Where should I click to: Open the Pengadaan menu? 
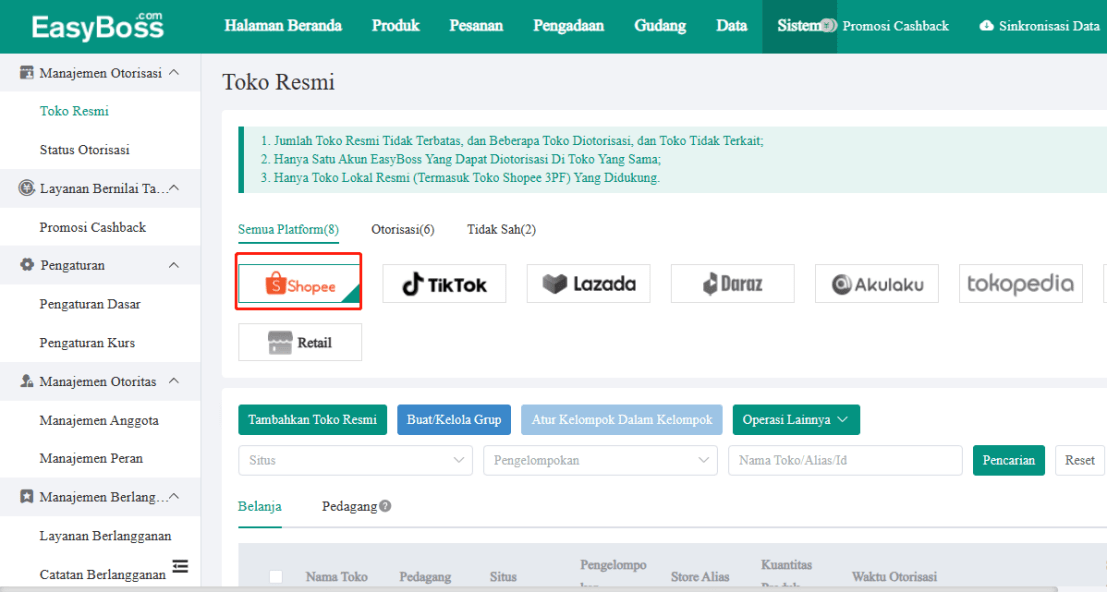pos(568,26)
